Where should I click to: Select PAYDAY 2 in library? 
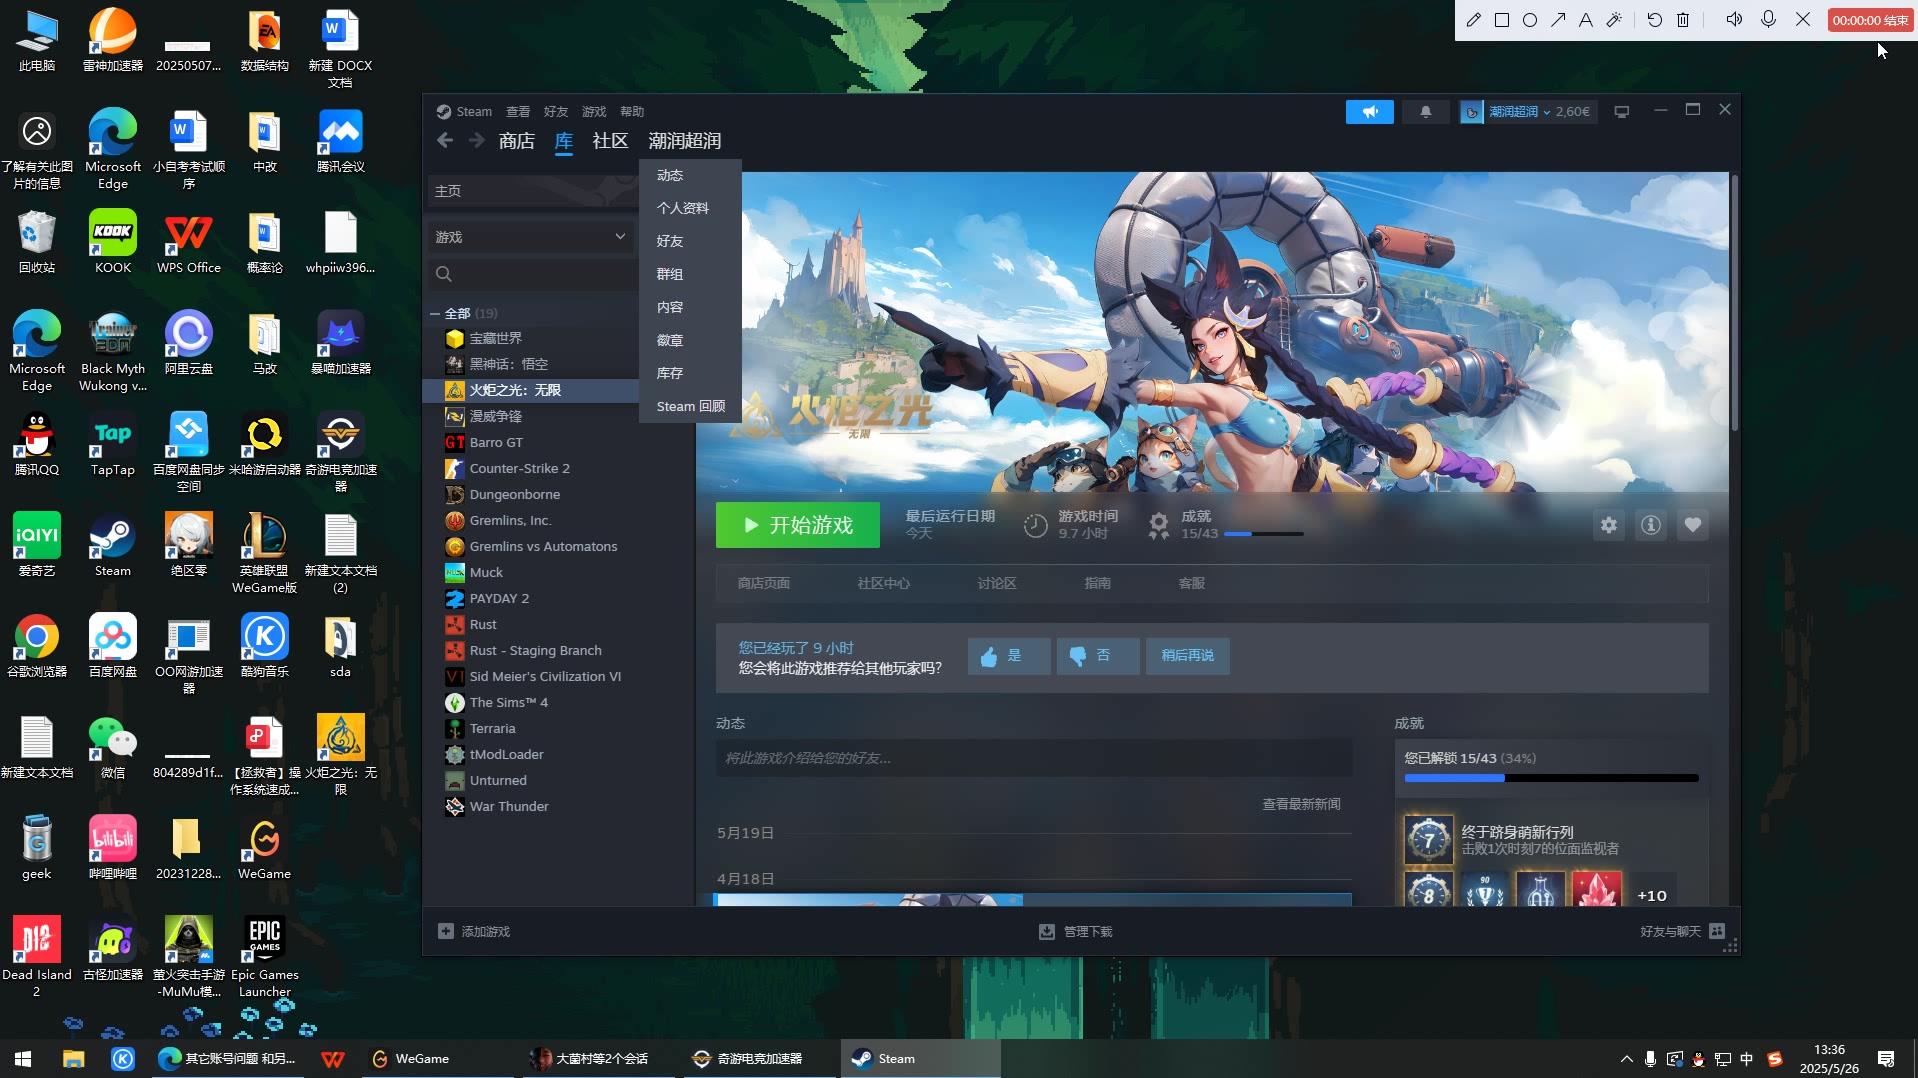(499, 598)
